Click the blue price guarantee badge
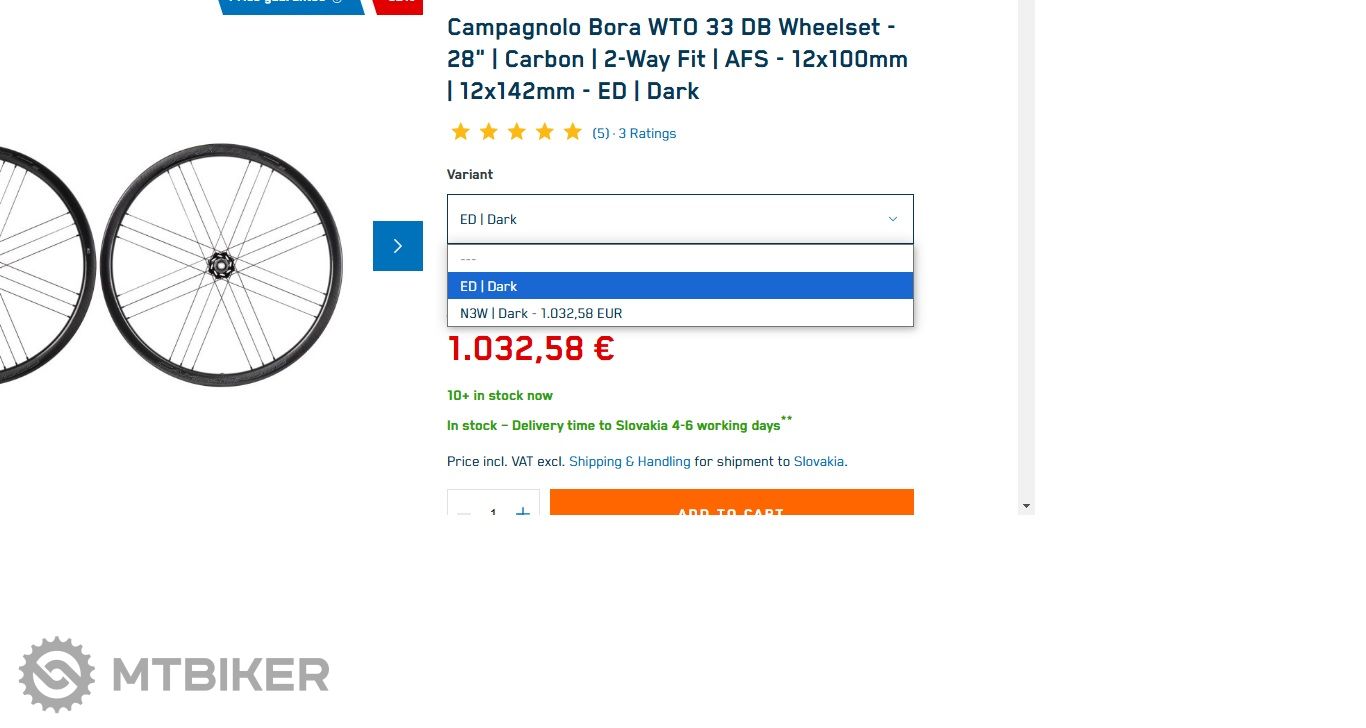Screen dimensions: 1366x728 click(x=290, y=4)
